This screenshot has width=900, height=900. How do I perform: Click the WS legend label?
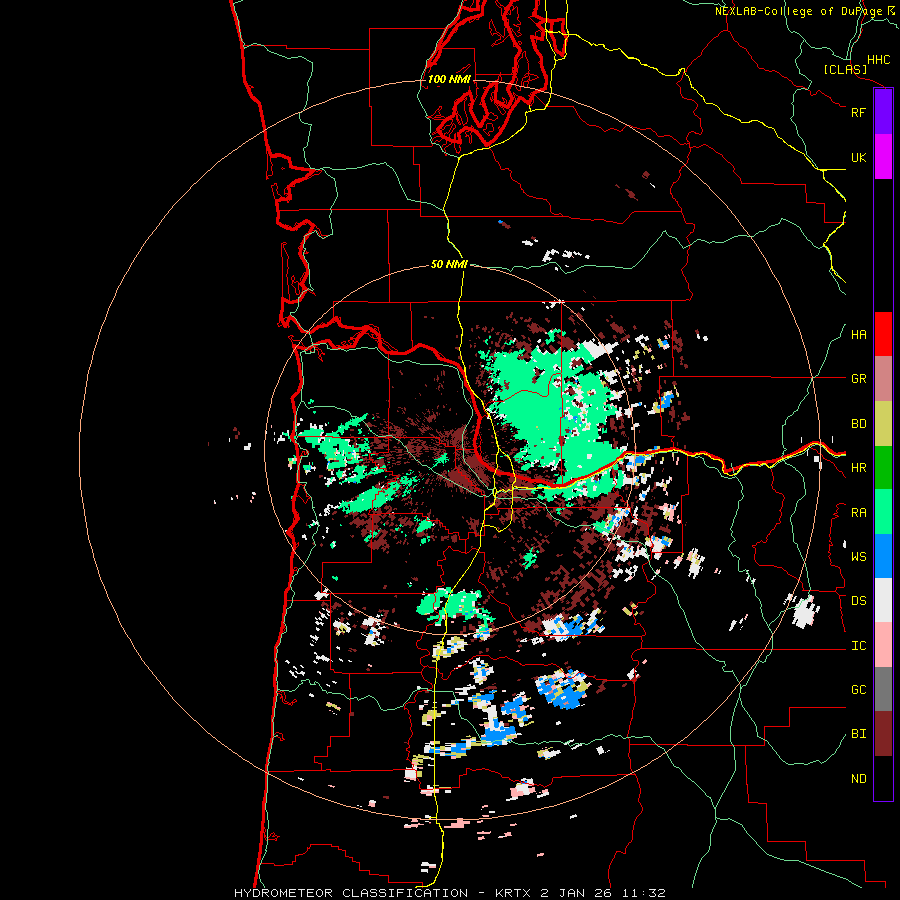point(858,557)
